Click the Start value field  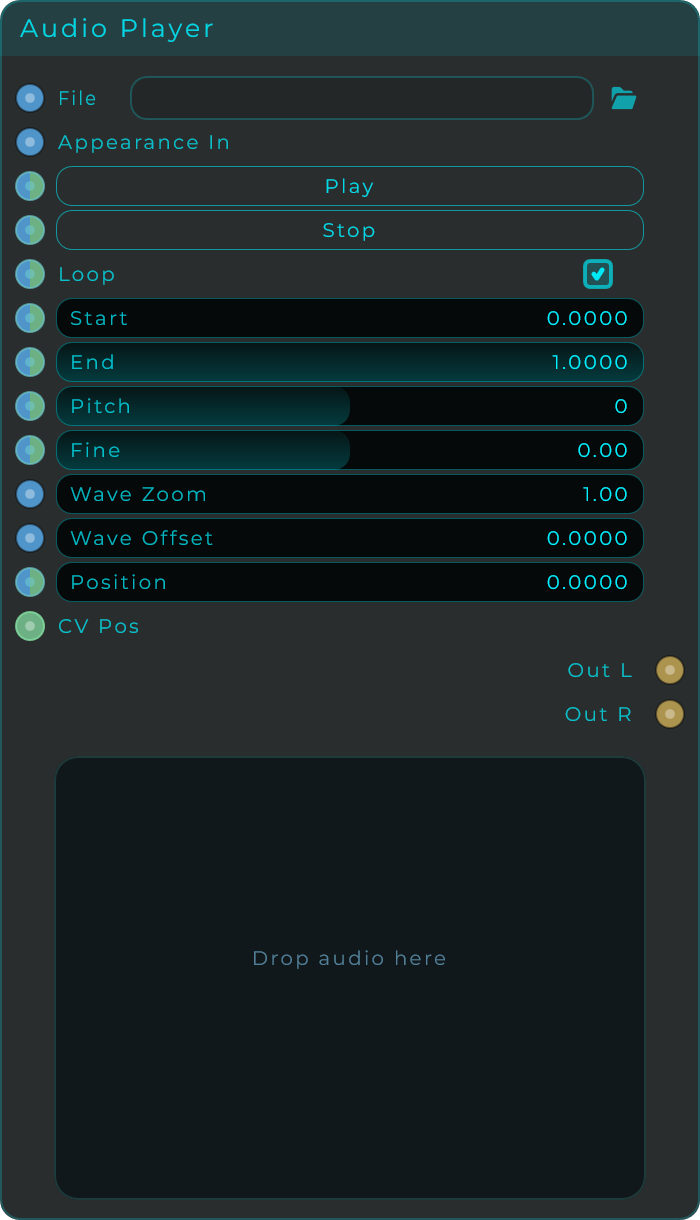tap(349, 317)
